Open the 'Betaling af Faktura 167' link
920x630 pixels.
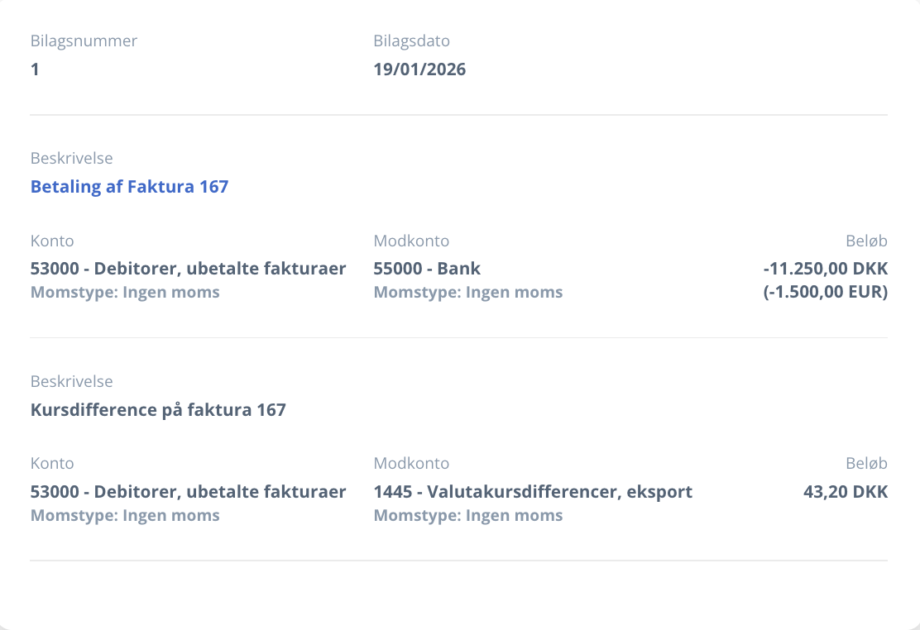[x=129, y=187]
